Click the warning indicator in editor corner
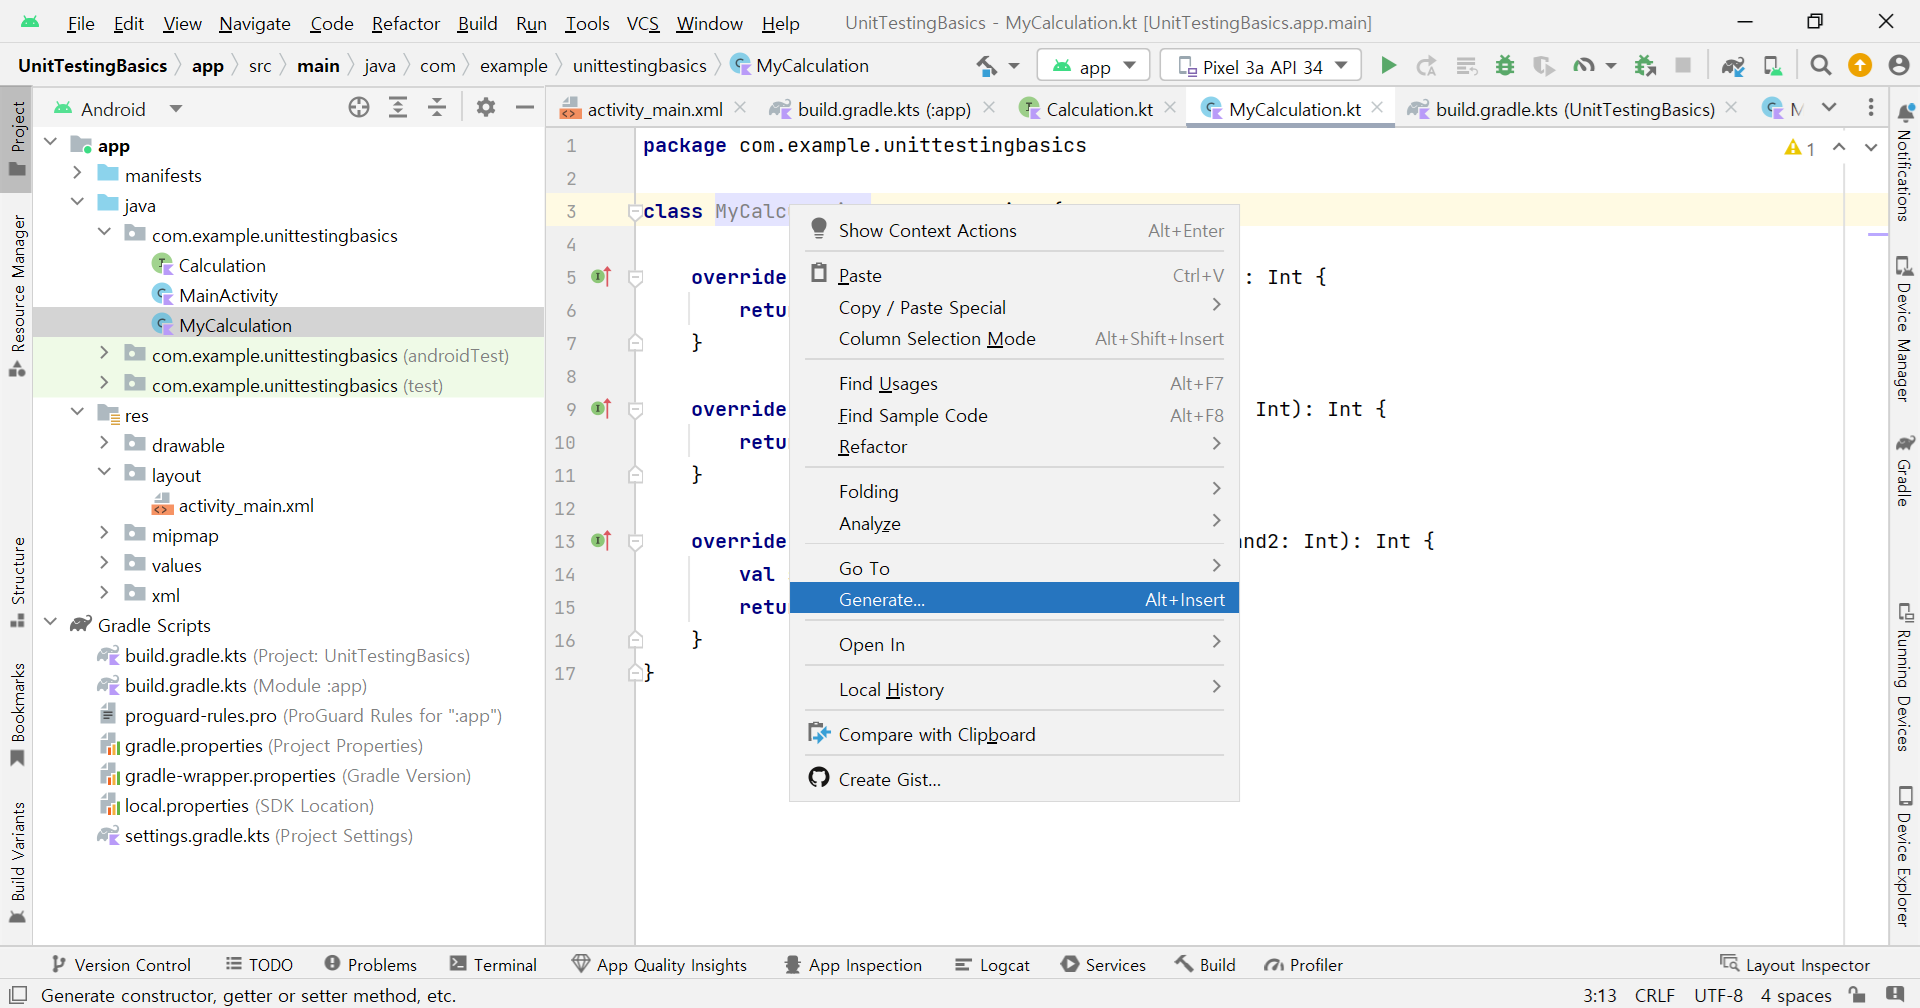Viewport: 1920px width, 1008px height. click(x=1800, y=148)
